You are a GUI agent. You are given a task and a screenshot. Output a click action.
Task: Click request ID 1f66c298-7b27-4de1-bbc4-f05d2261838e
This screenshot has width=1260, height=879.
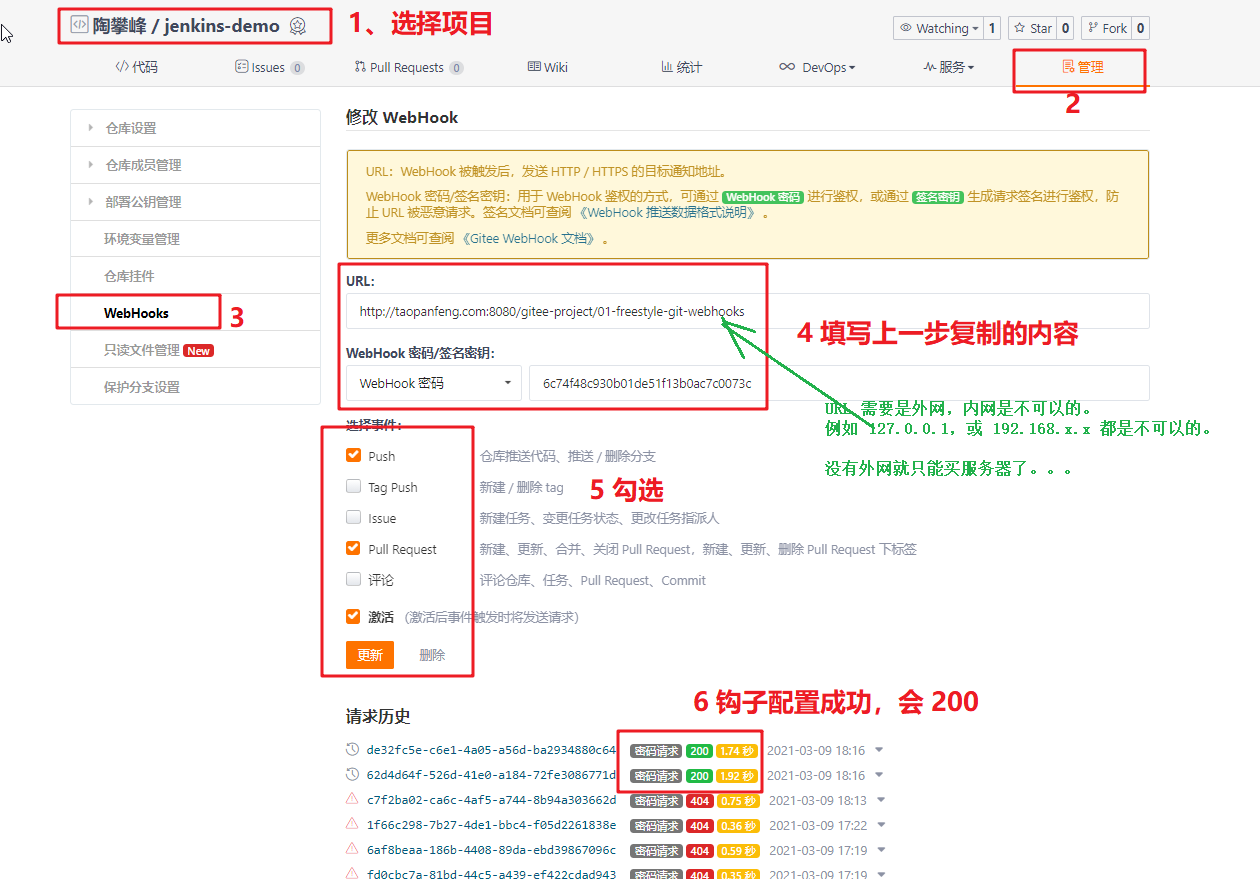[491, 825]
